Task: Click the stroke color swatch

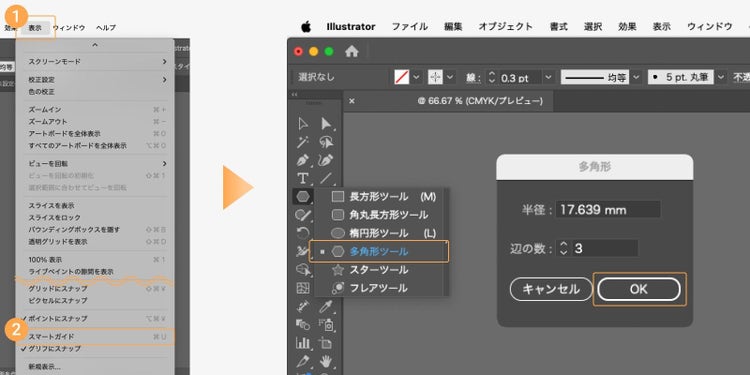Action: [435, 77]
